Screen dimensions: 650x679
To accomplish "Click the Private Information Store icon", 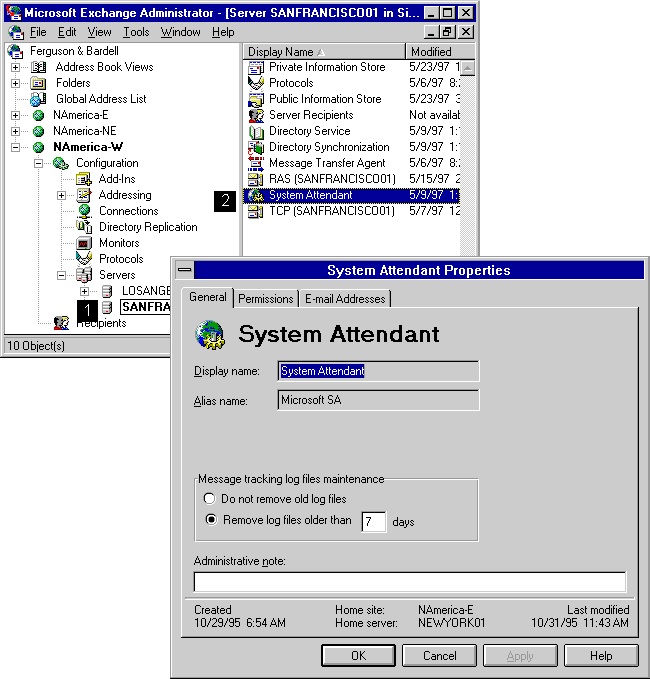I will 256,68.
